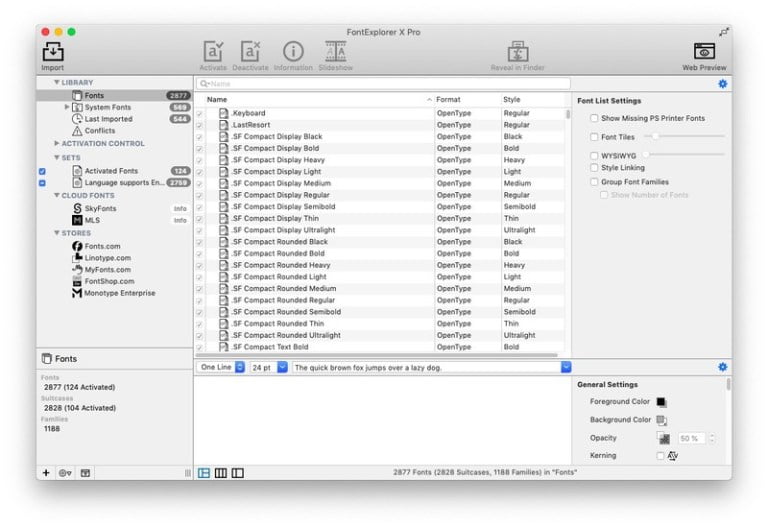Click the plus button to add set

[46, 473]
